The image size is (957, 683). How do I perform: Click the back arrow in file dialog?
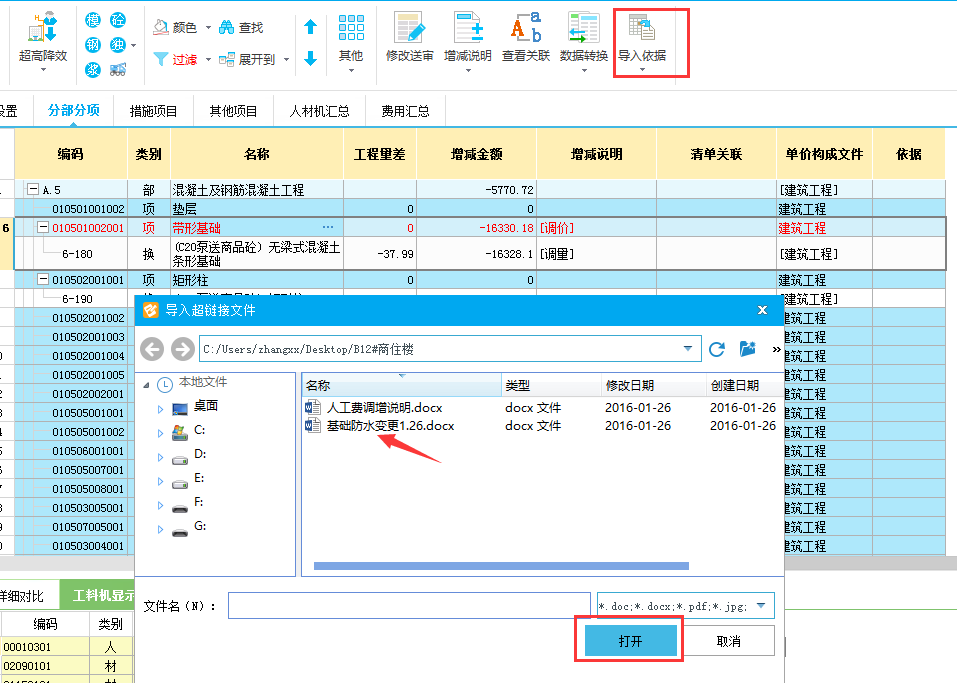pos(152,349)
